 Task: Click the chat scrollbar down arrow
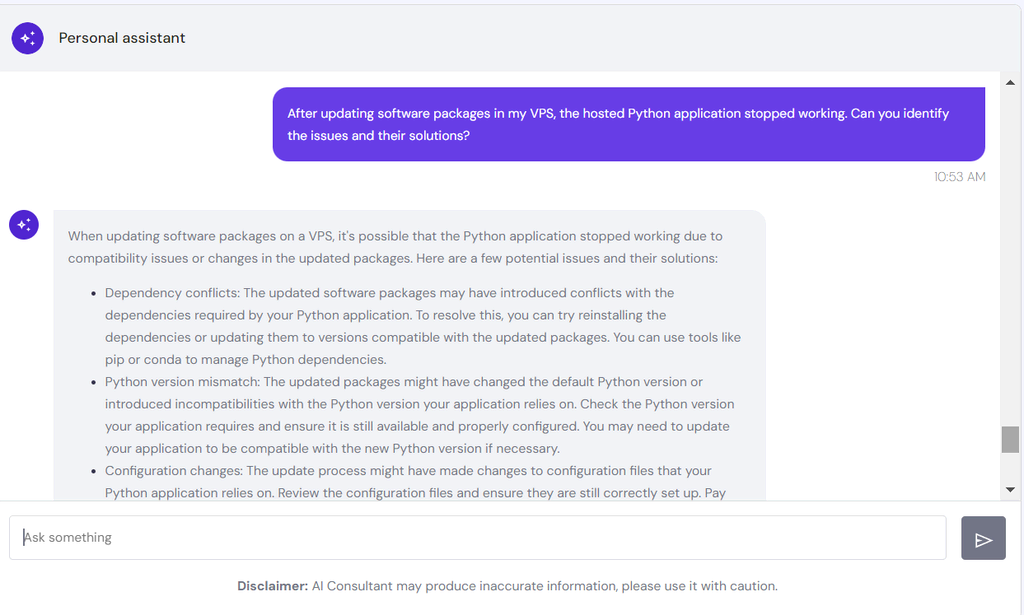[1010, 490]
